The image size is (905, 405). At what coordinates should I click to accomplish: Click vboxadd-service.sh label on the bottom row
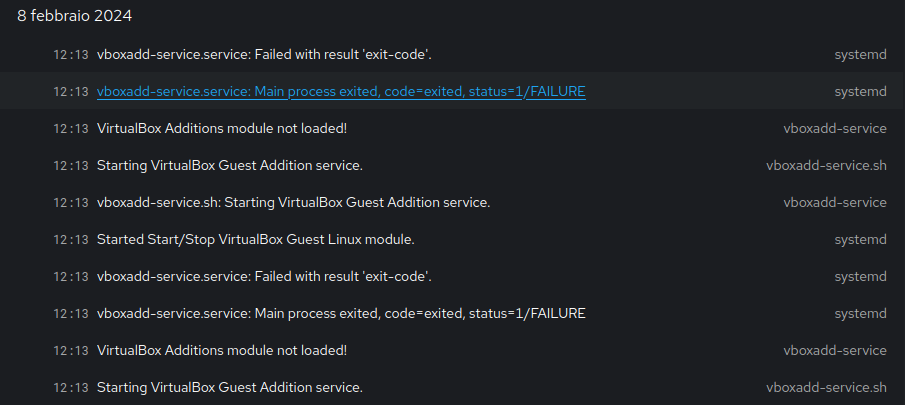(826, 387)
